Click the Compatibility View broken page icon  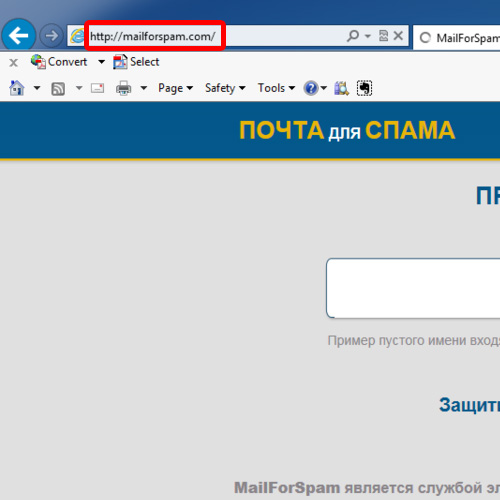pos(383,35)
